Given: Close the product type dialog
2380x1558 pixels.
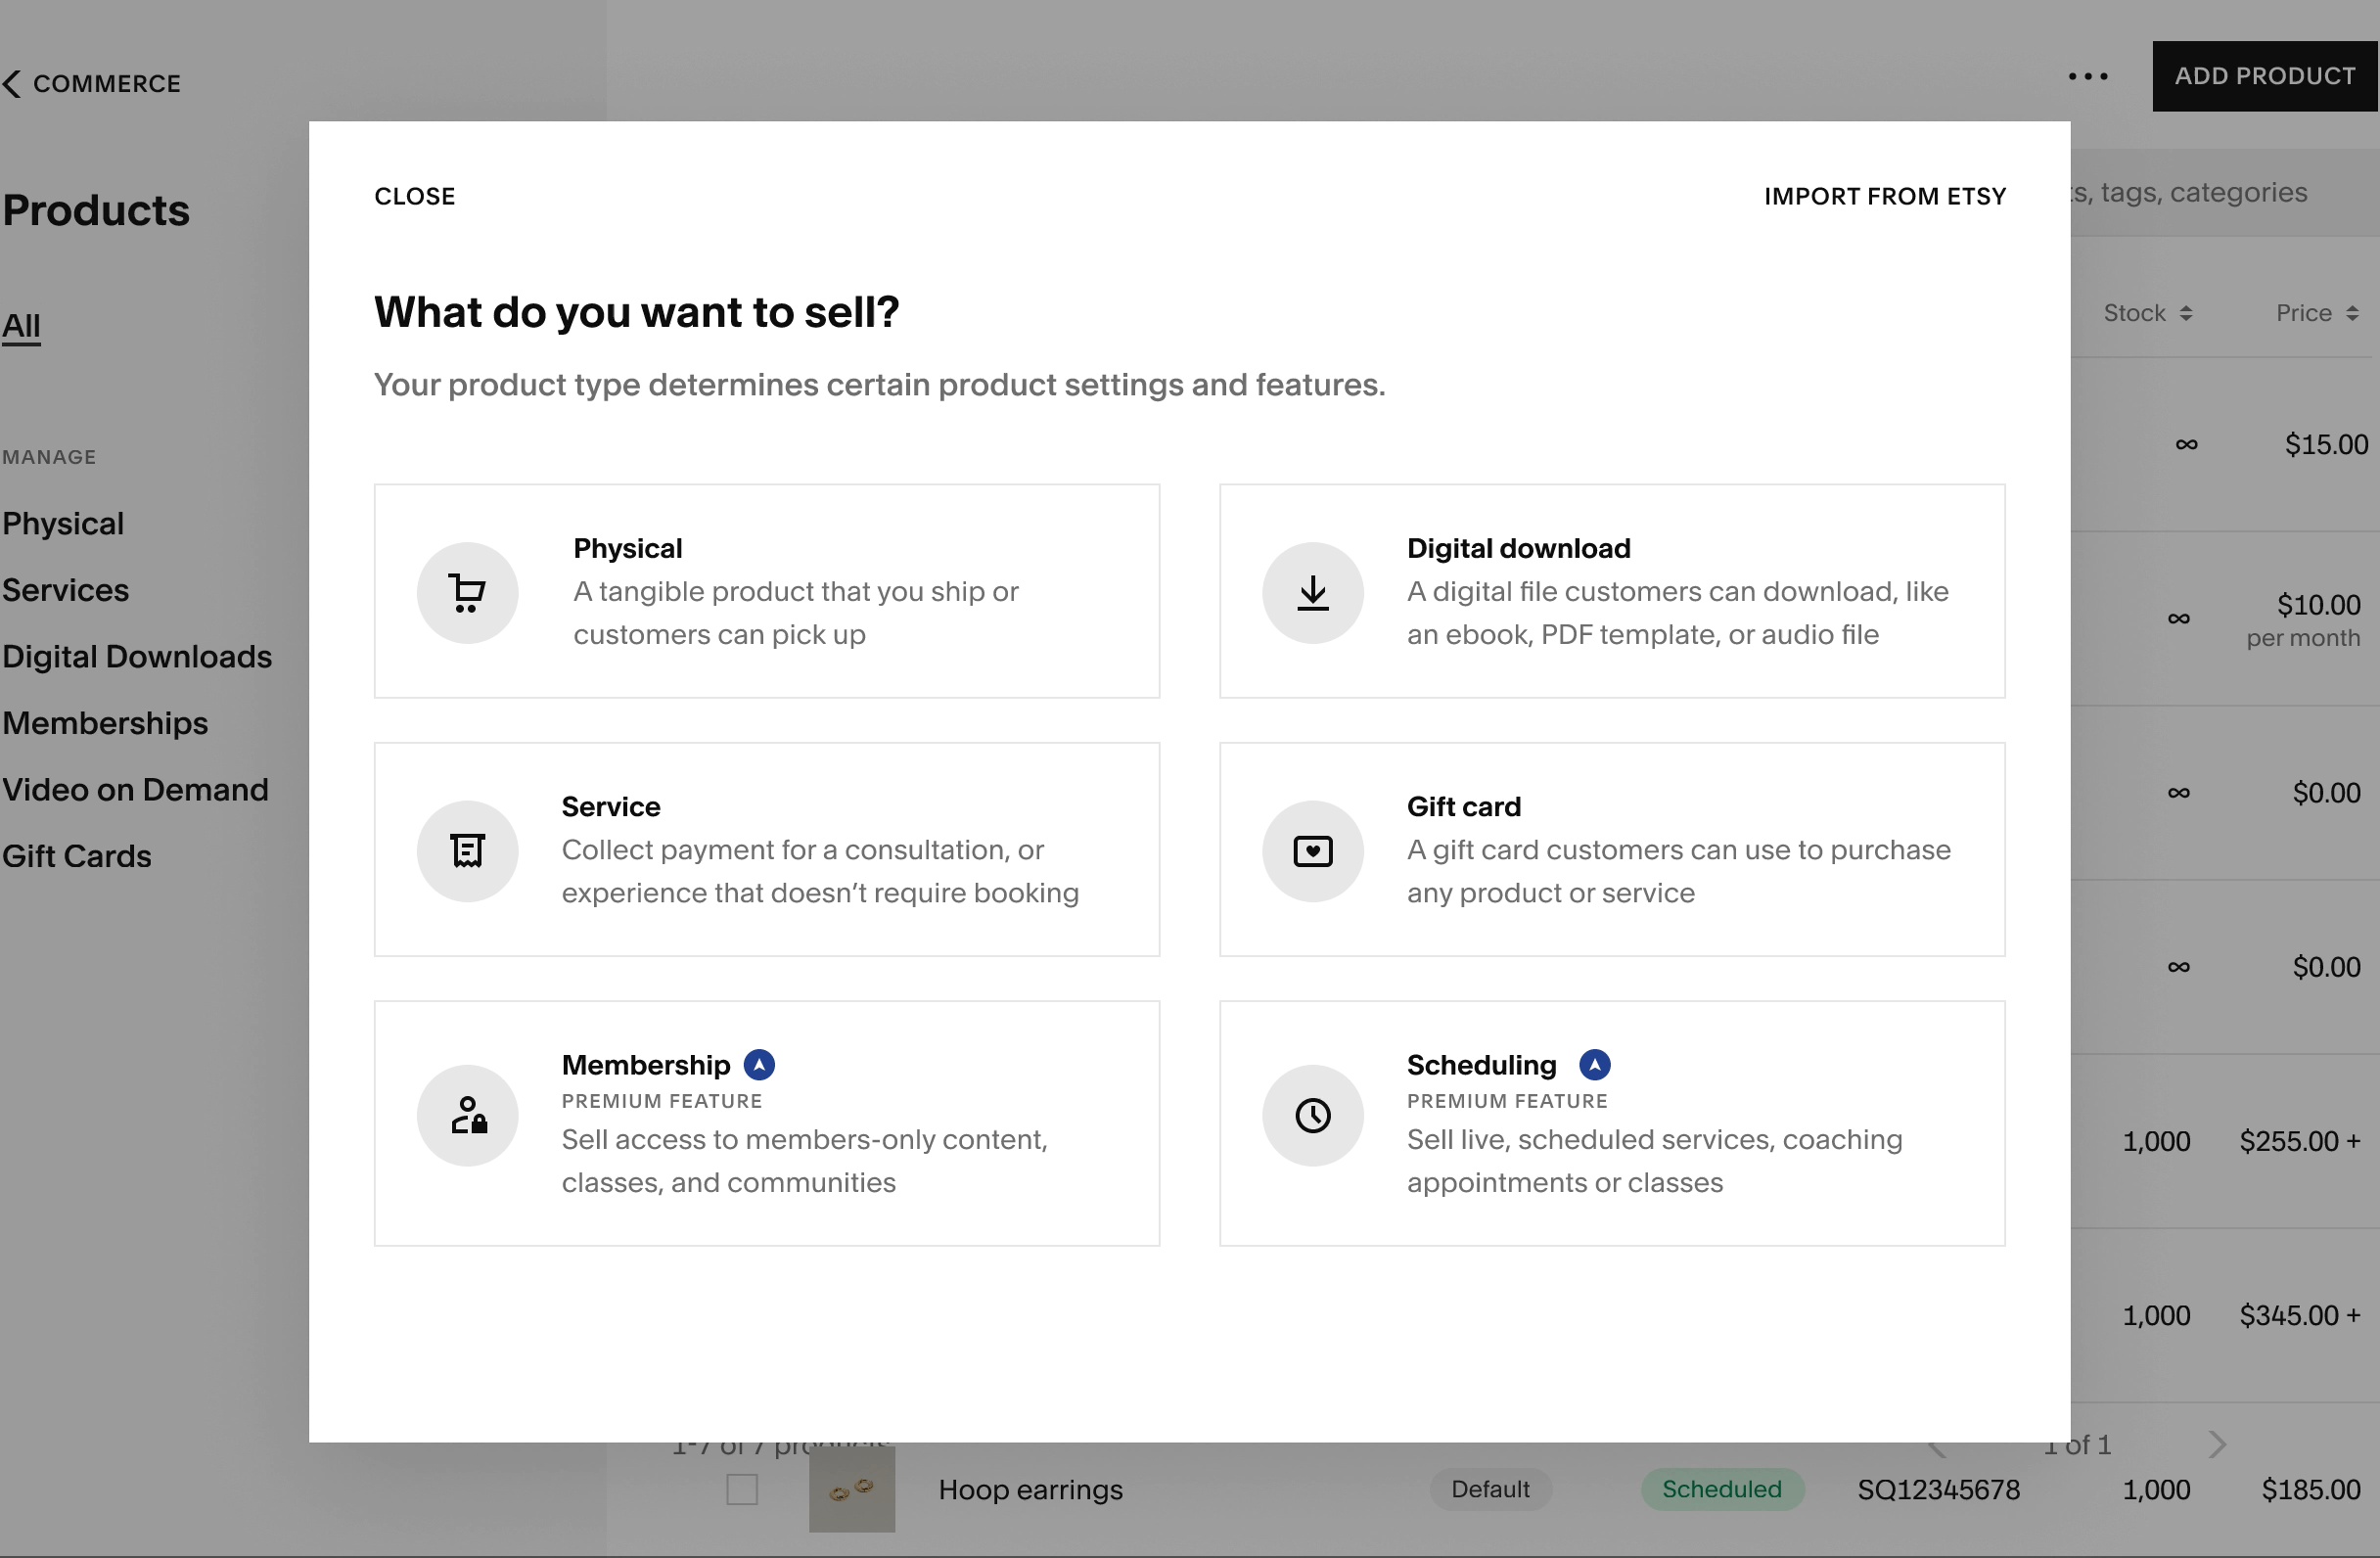Looking at the screenshot, I should click(414, 196).
